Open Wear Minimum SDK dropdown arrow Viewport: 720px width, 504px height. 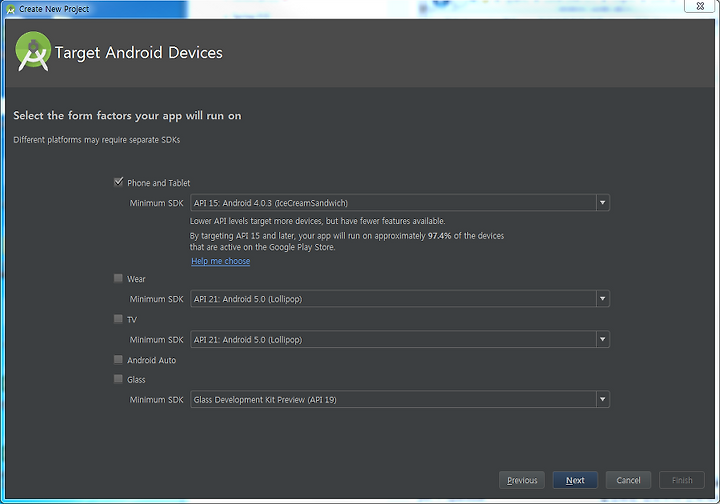[x=602, y=298]
